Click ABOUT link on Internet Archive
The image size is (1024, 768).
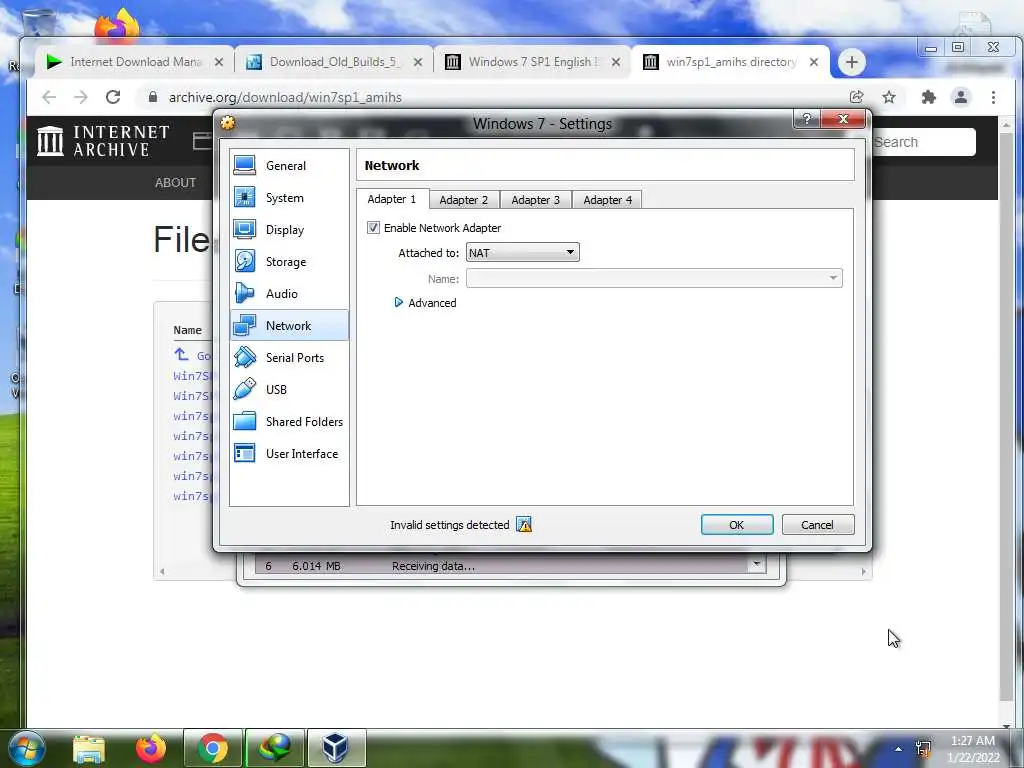pos(175,183)
